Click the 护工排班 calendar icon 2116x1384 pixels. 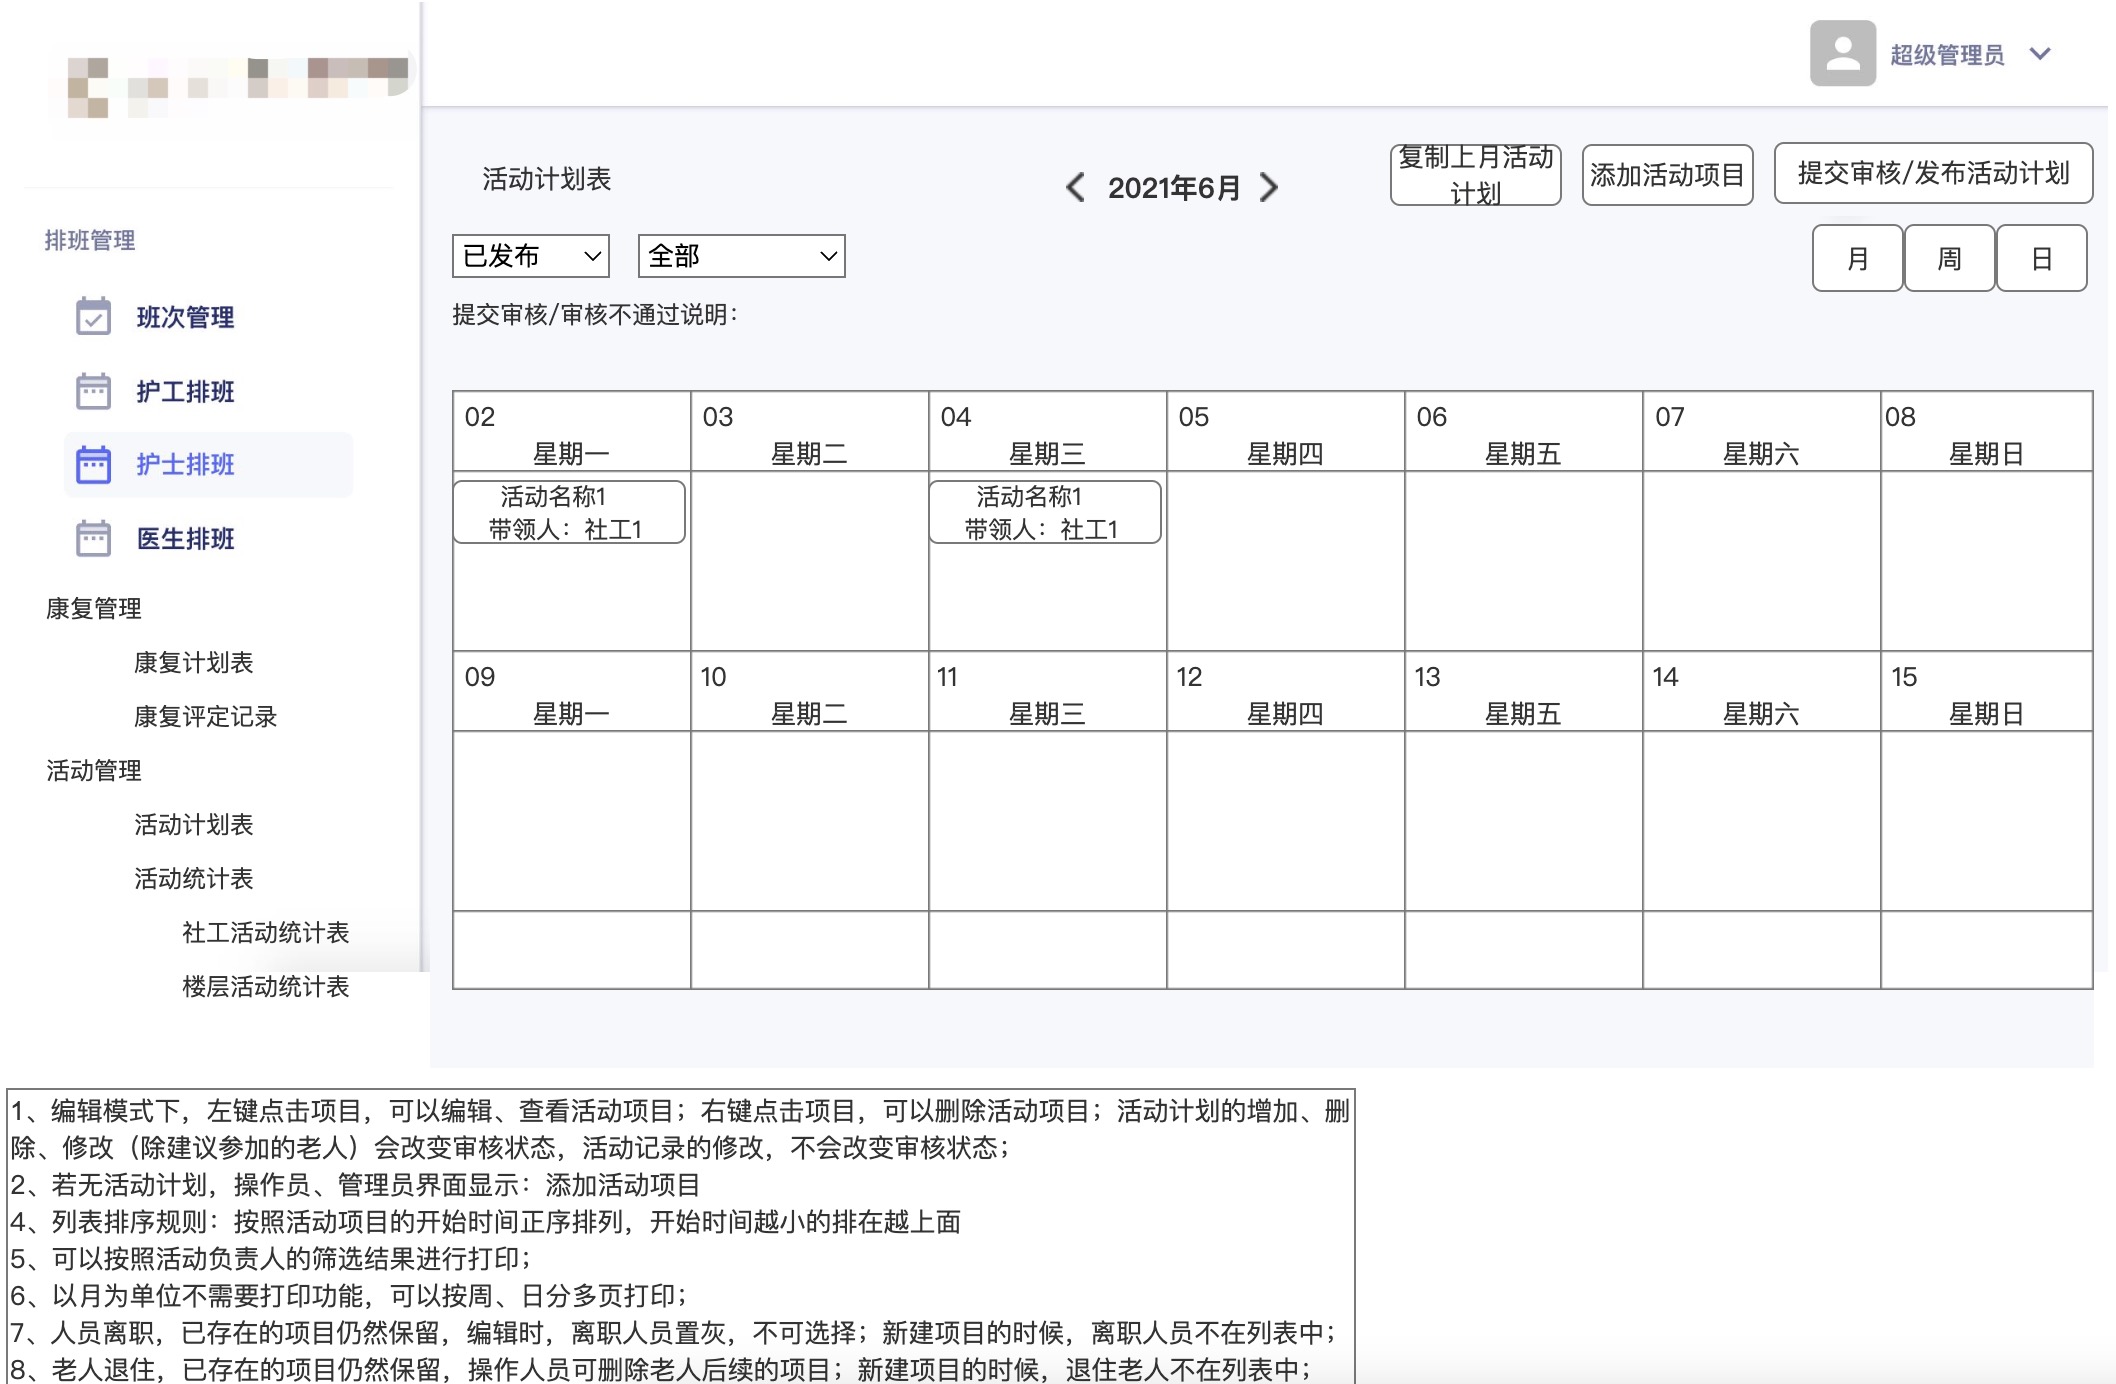click(x=94, y=391)
